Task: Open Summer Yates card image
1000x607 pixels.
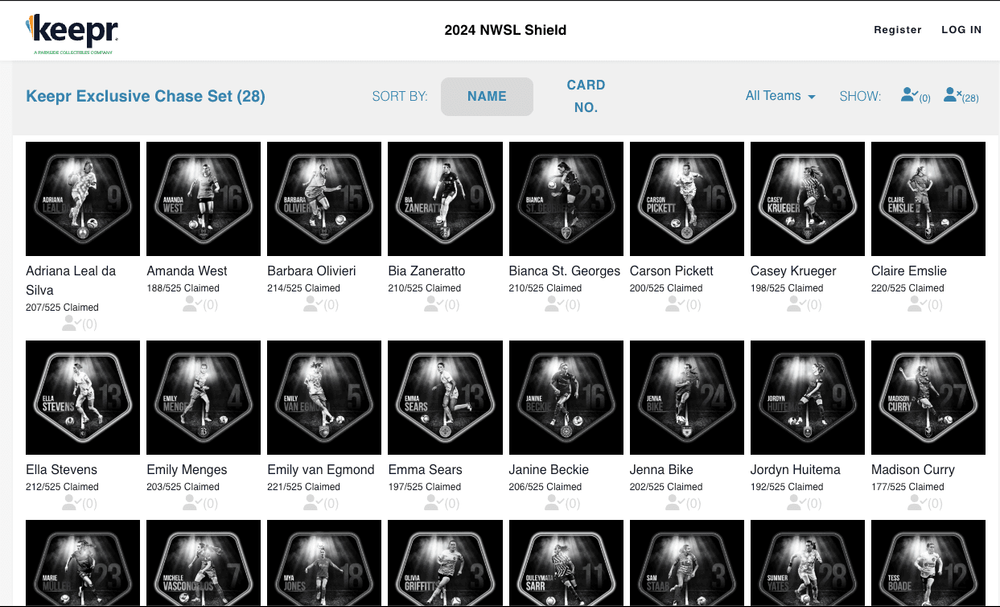Action: 807,562
